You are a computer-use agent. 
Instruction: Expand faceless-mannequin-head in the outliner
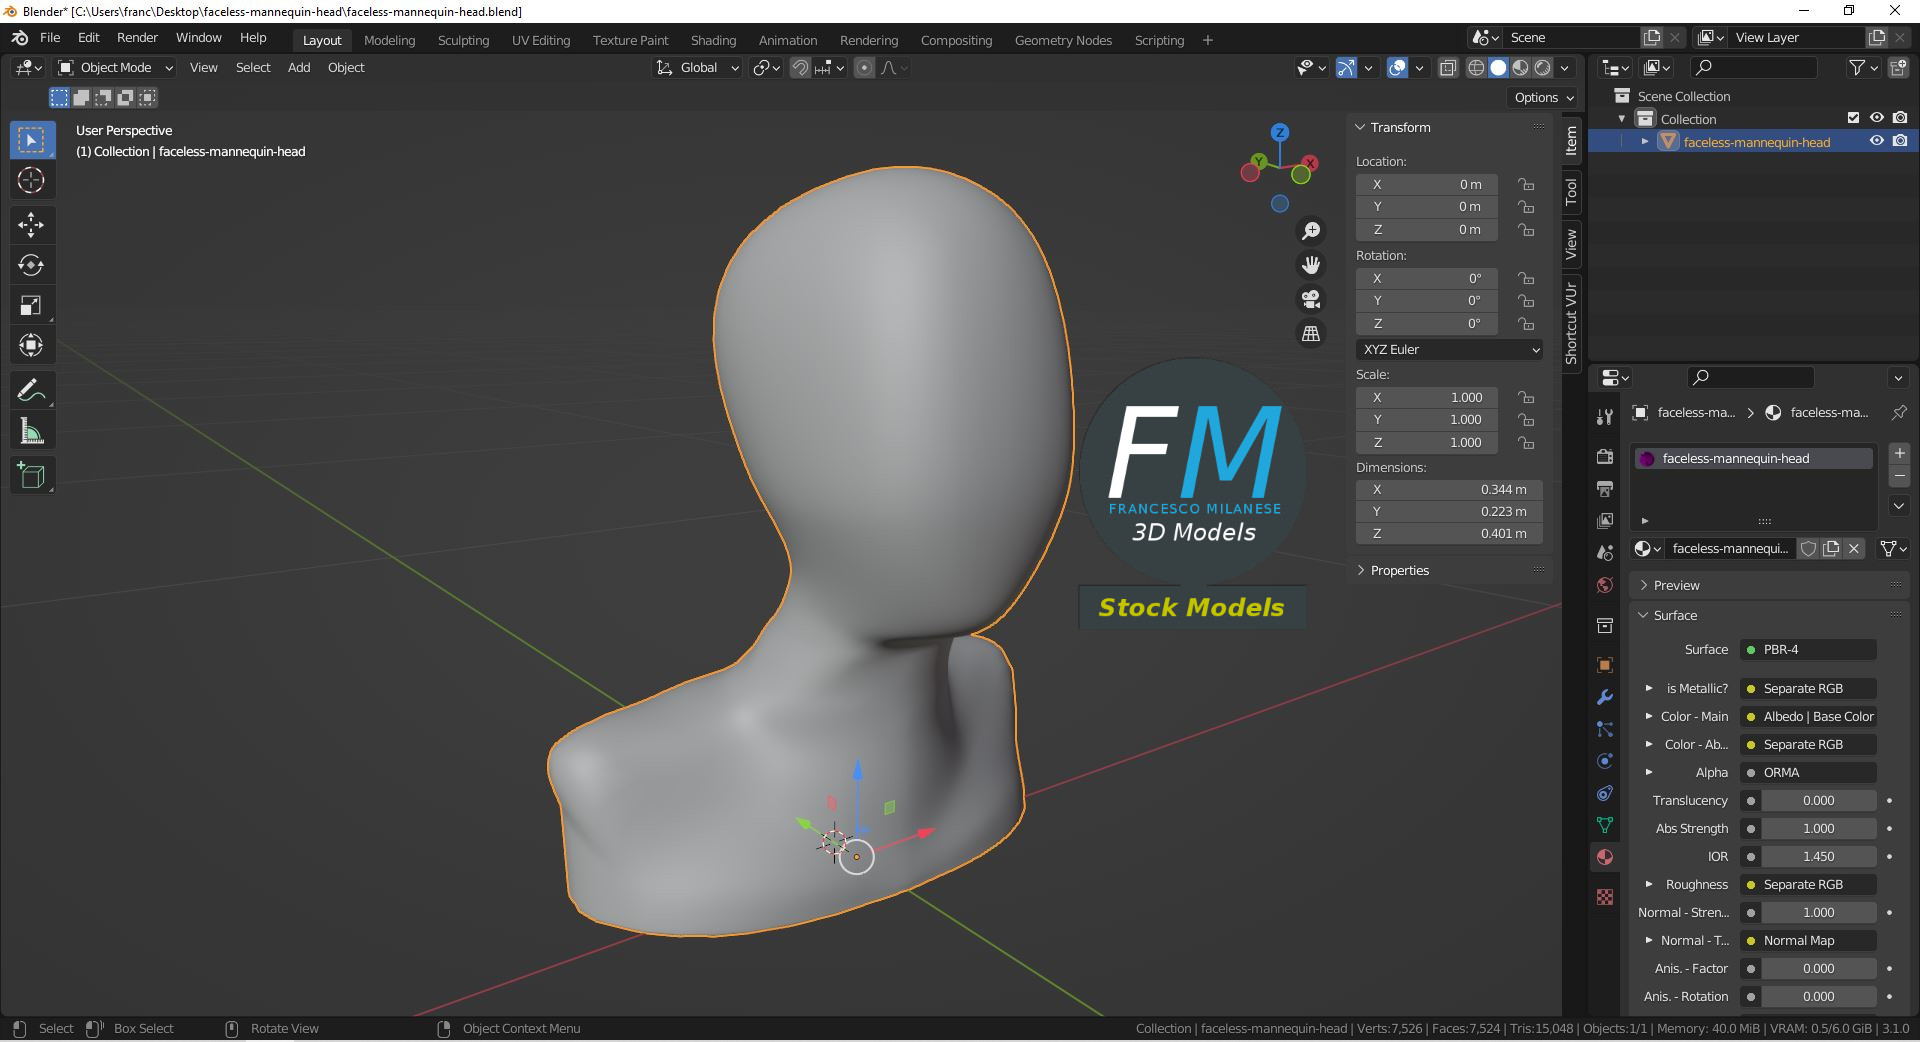coord(1645,142)
